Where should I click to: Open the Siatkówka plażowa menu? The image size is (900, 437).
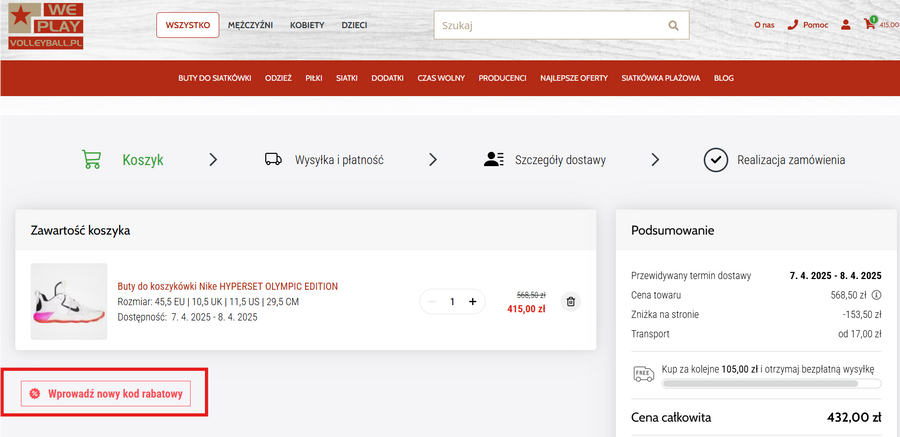(660, 78)
